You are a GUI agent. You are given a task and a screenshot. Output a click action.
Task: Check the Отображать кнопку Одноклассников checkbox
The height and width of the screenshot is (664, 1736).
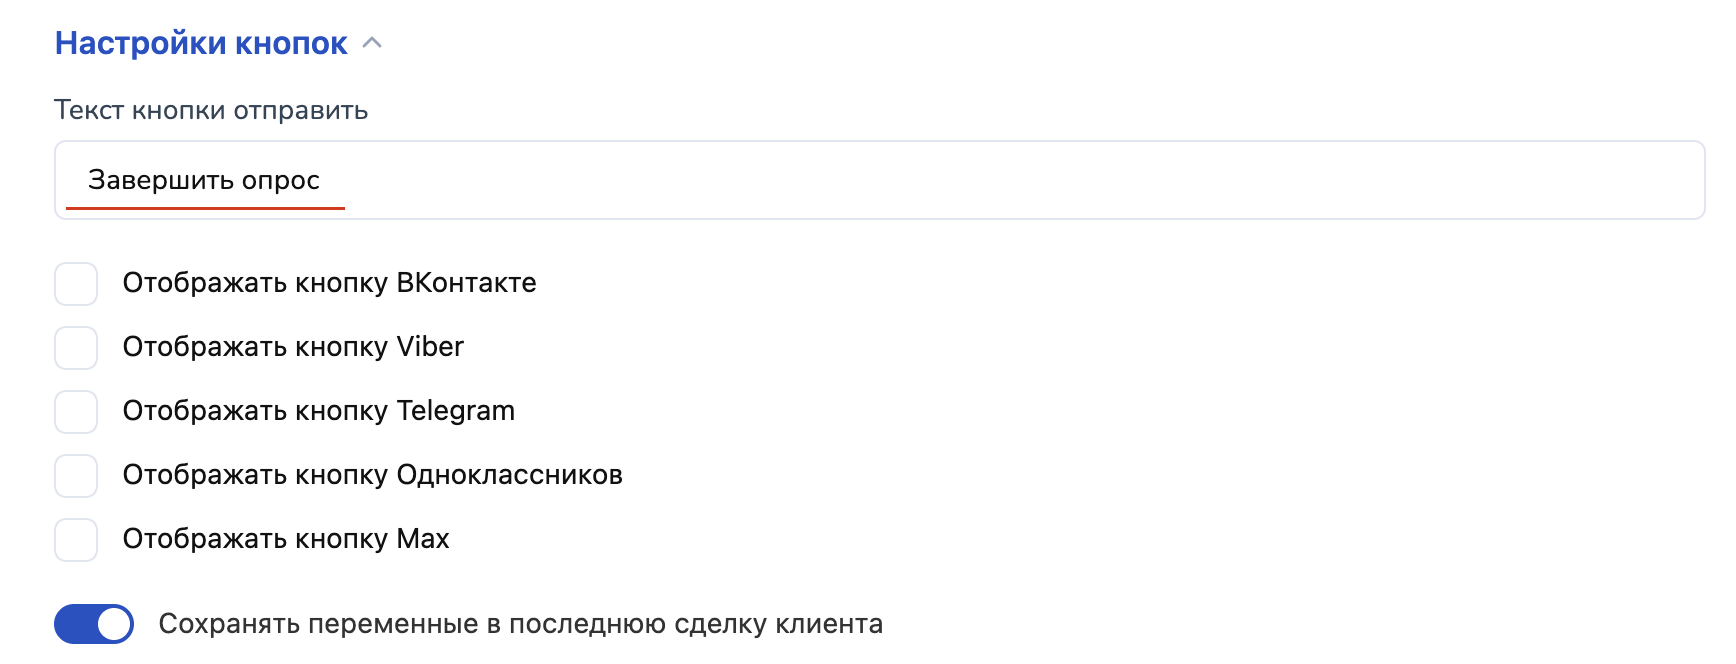coord(76,476)
